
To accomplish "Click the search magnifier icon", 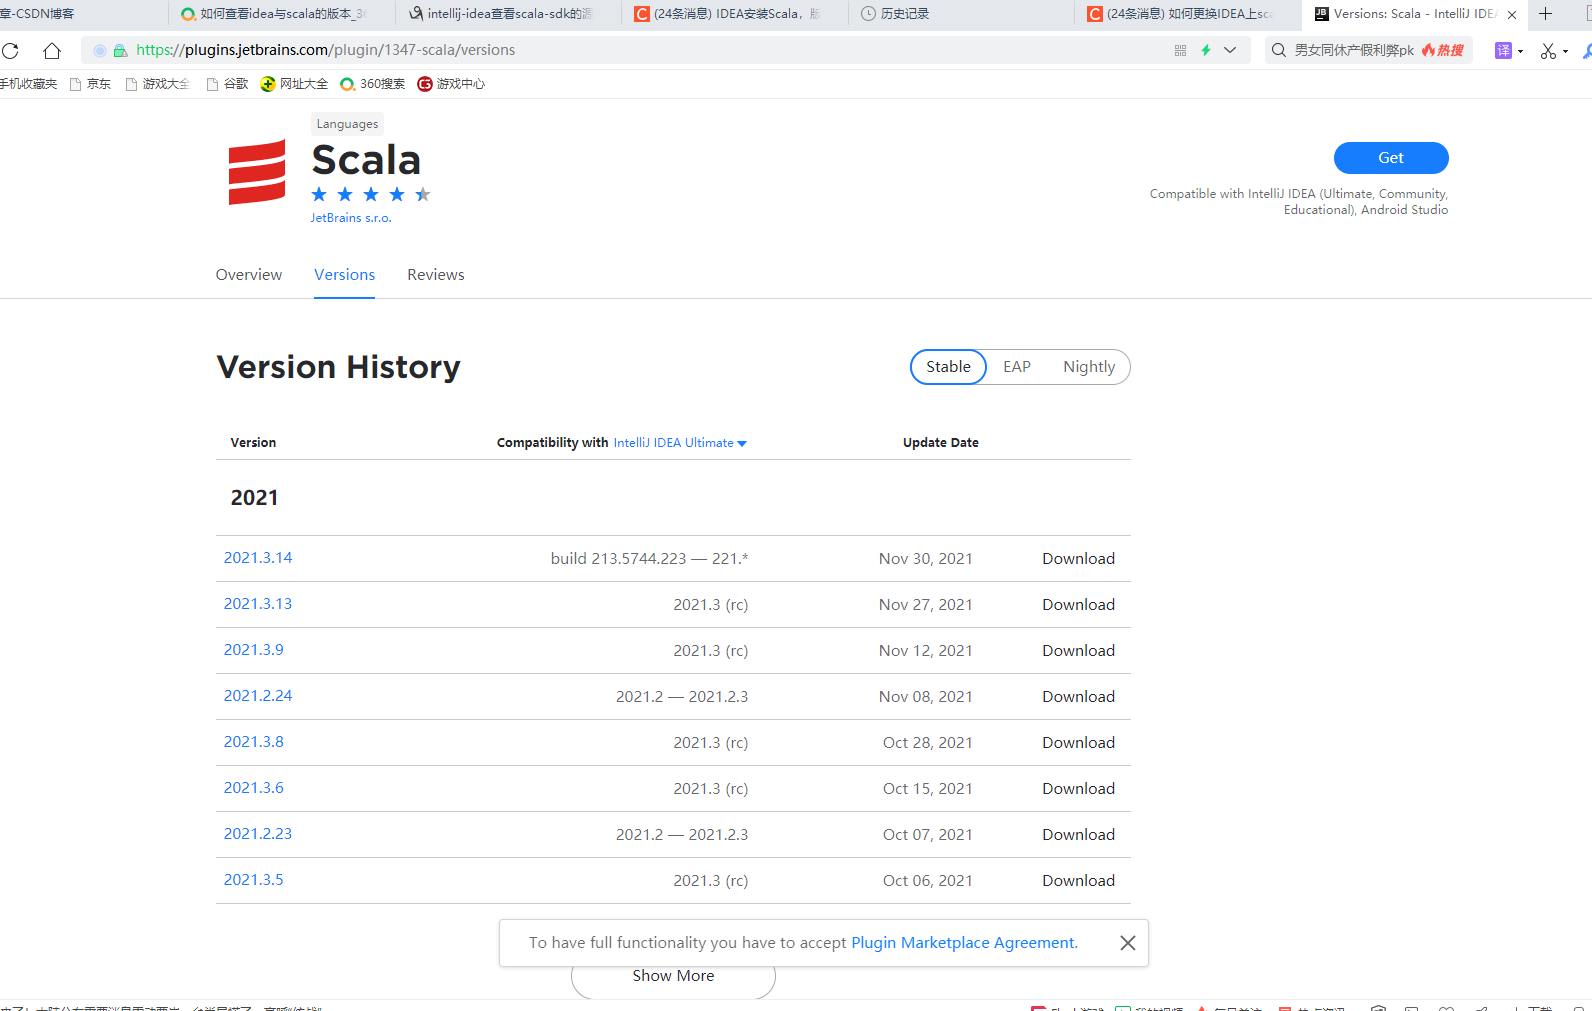I will tap(1278, 50).
